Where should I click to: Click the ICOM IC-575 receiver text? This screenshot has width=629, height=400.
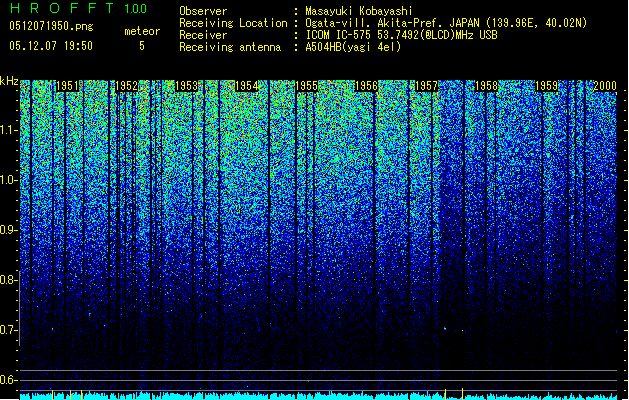(x=401, y=35)
